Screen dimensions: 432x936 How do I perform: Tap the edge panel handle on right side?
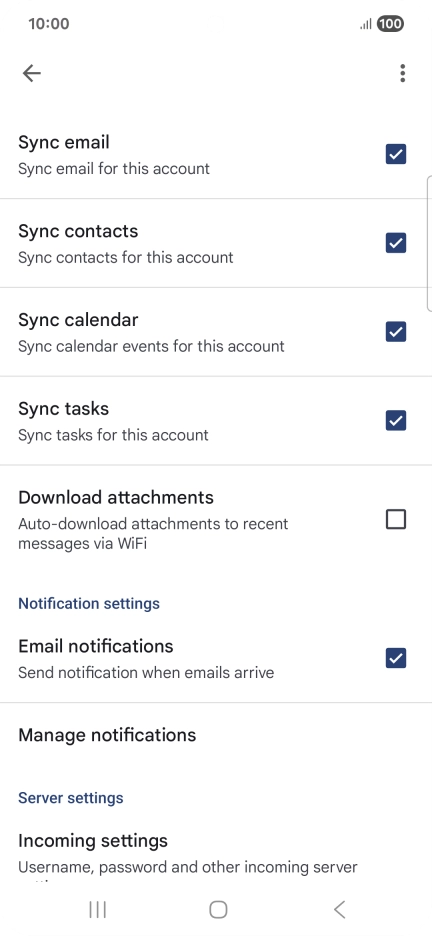point(429,244)
